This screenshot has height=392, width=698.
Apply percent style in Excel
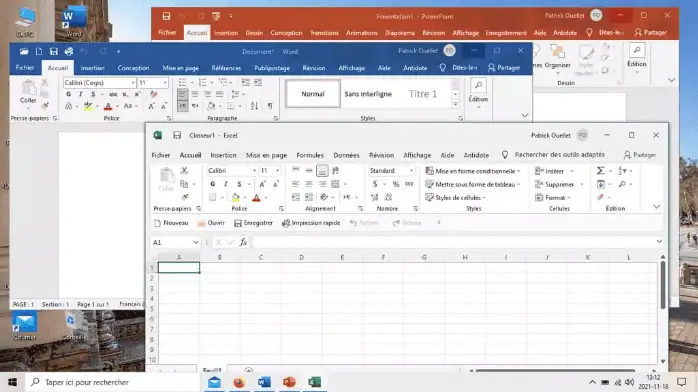396,184
